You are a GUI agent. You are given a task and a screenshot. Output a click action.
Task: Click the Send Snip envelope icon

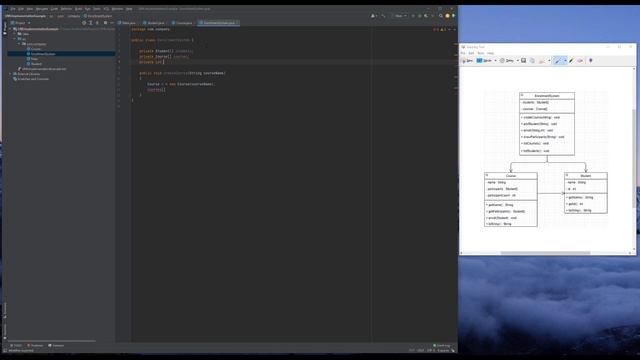pos(542,60)
